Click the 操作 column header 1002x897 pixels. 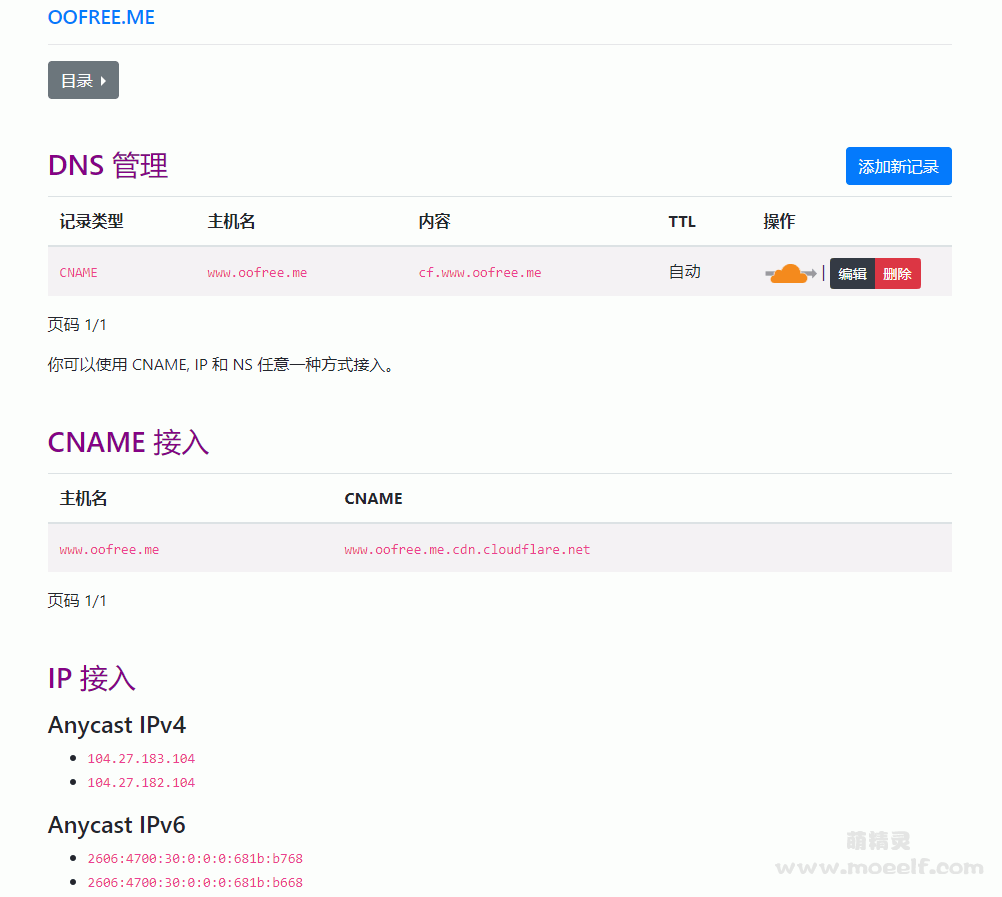tap(779, 221)
